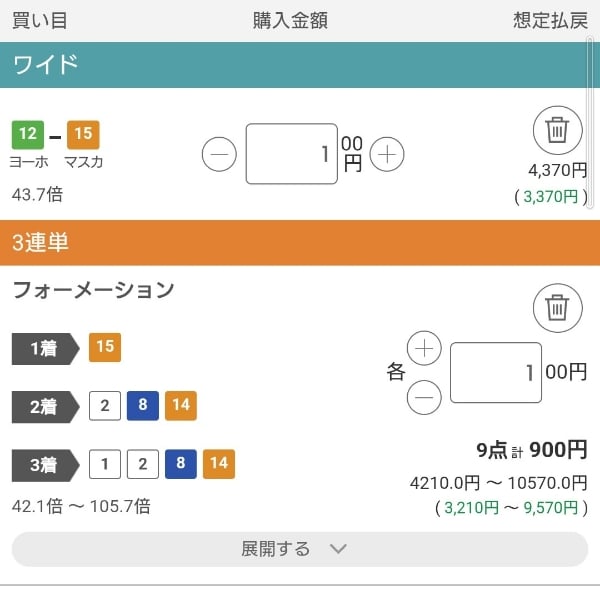
Task: Select horse 14 in the 3着 row
Action: pyautogui.click(x=219, y=463)
